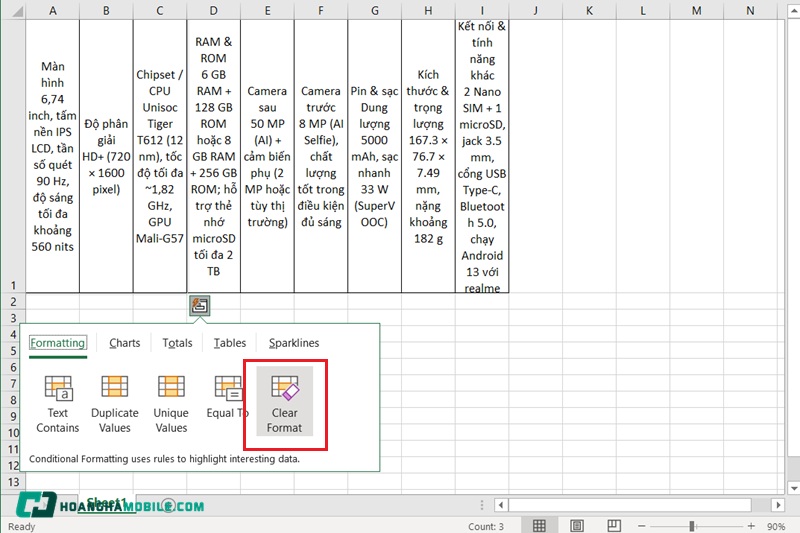Open the Totals tab in Quick Analysis
800x533 pixels.
coord(177,343)
